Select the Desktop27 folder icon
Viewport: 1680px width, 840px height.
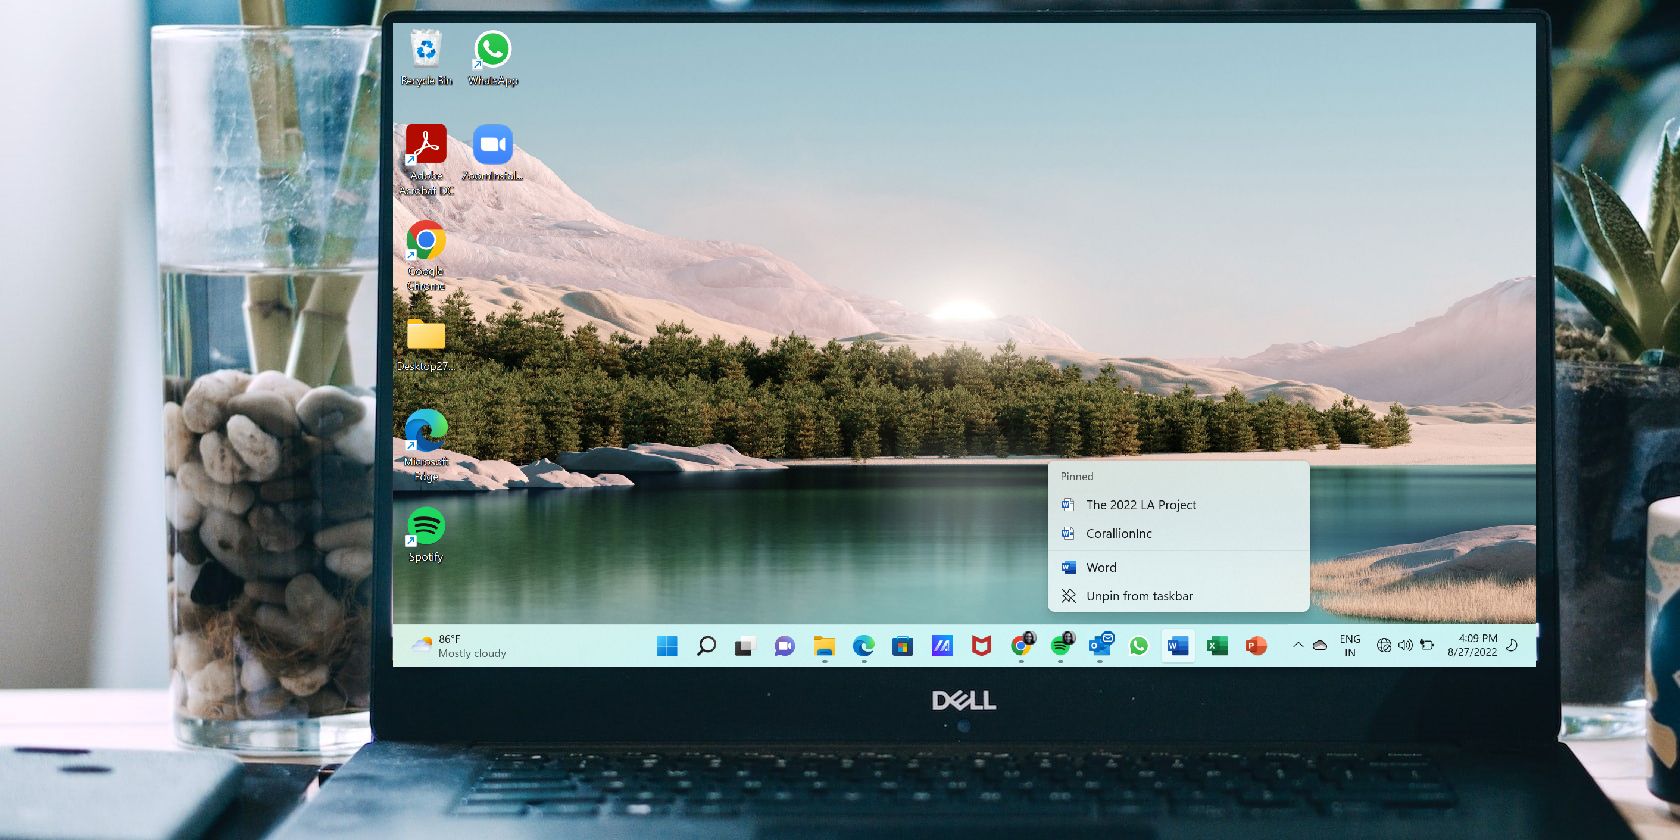426,345
